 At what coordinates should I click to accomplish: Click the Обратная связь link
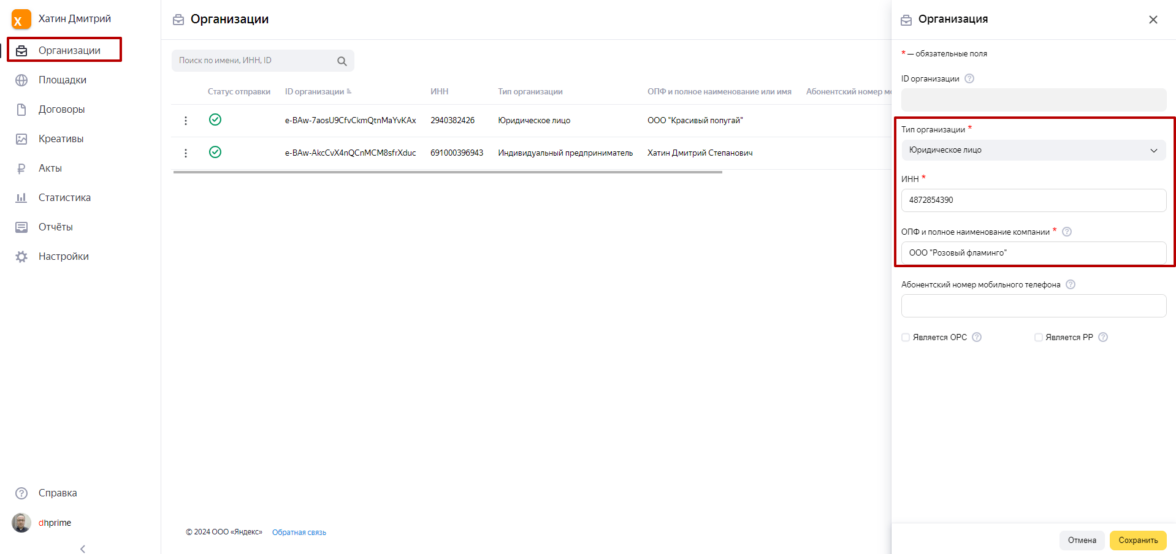point(299,532)
